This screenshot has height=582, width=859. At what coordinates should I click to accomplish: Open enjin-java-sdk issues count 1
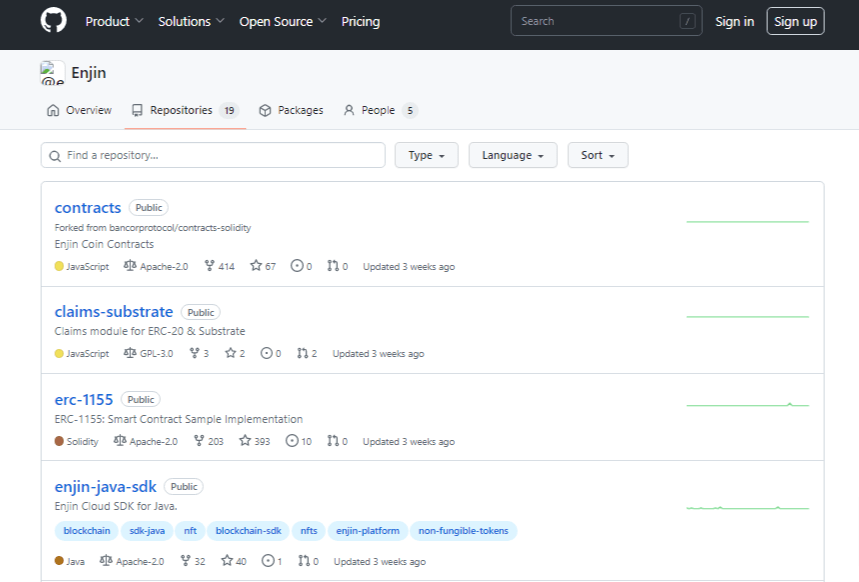272,561
